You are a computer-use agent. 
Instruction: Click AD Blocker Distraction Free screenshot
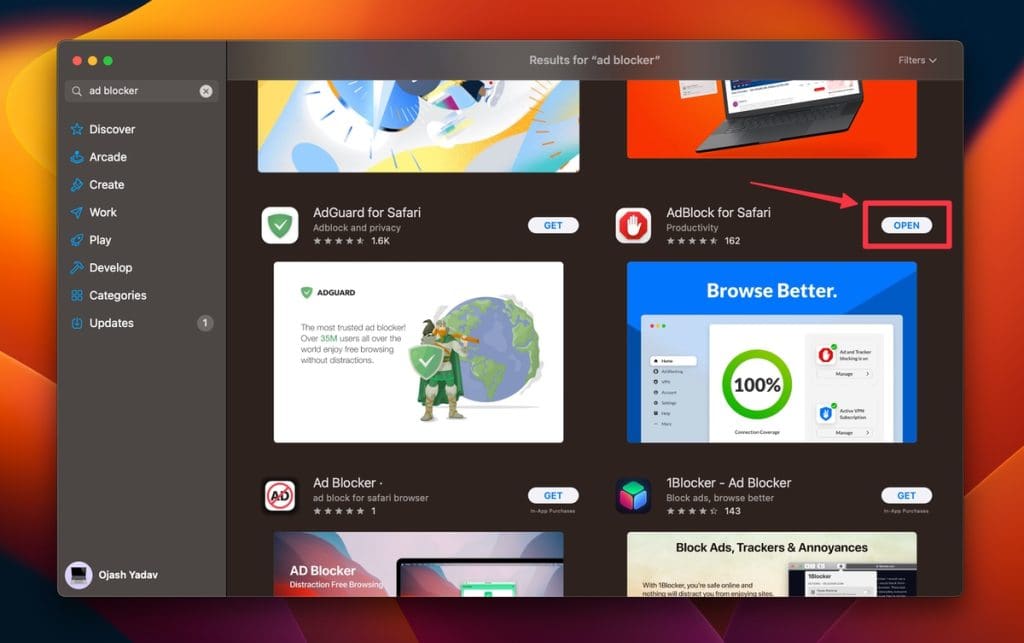(419, 564)
